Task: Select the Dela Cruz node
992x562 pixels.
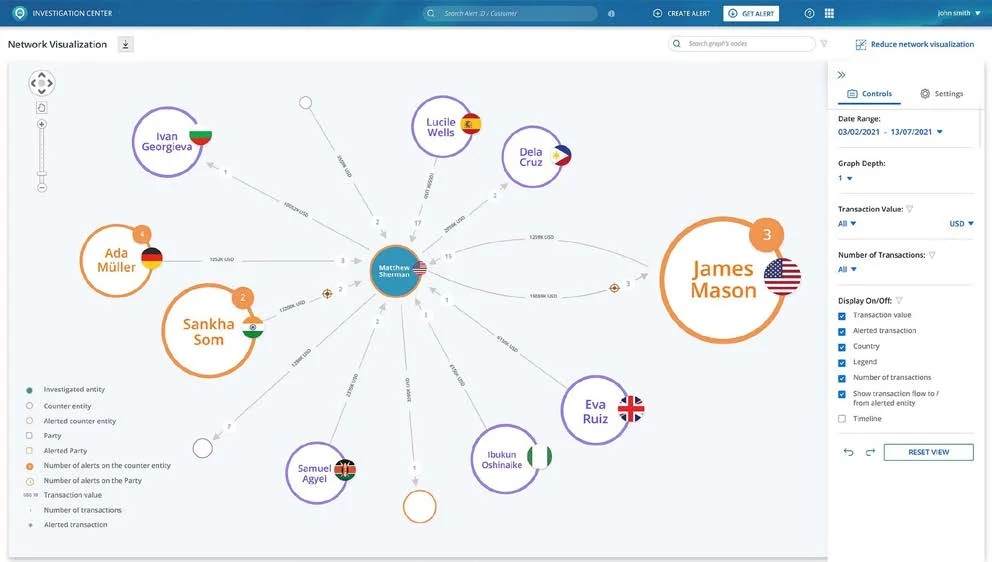Action: coord(532,157)
